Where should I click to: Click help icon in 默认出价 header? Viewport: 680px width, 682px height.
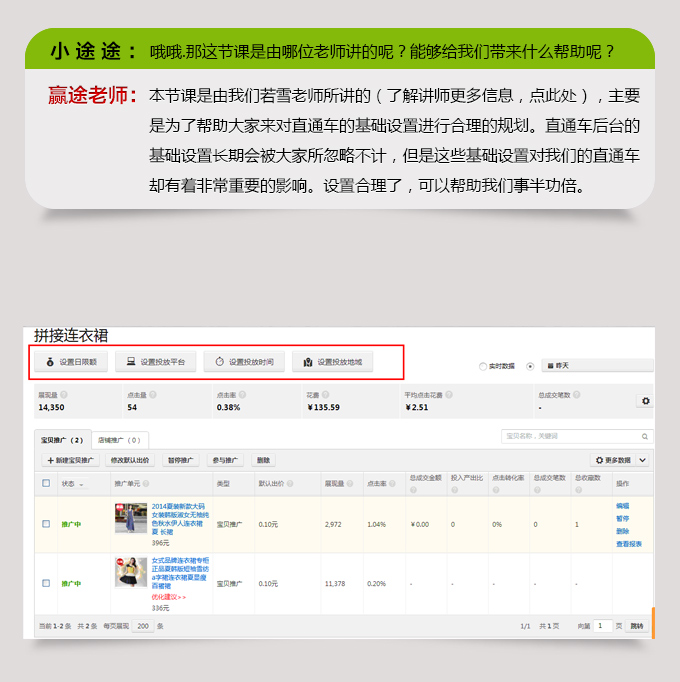tap(290, 484)
